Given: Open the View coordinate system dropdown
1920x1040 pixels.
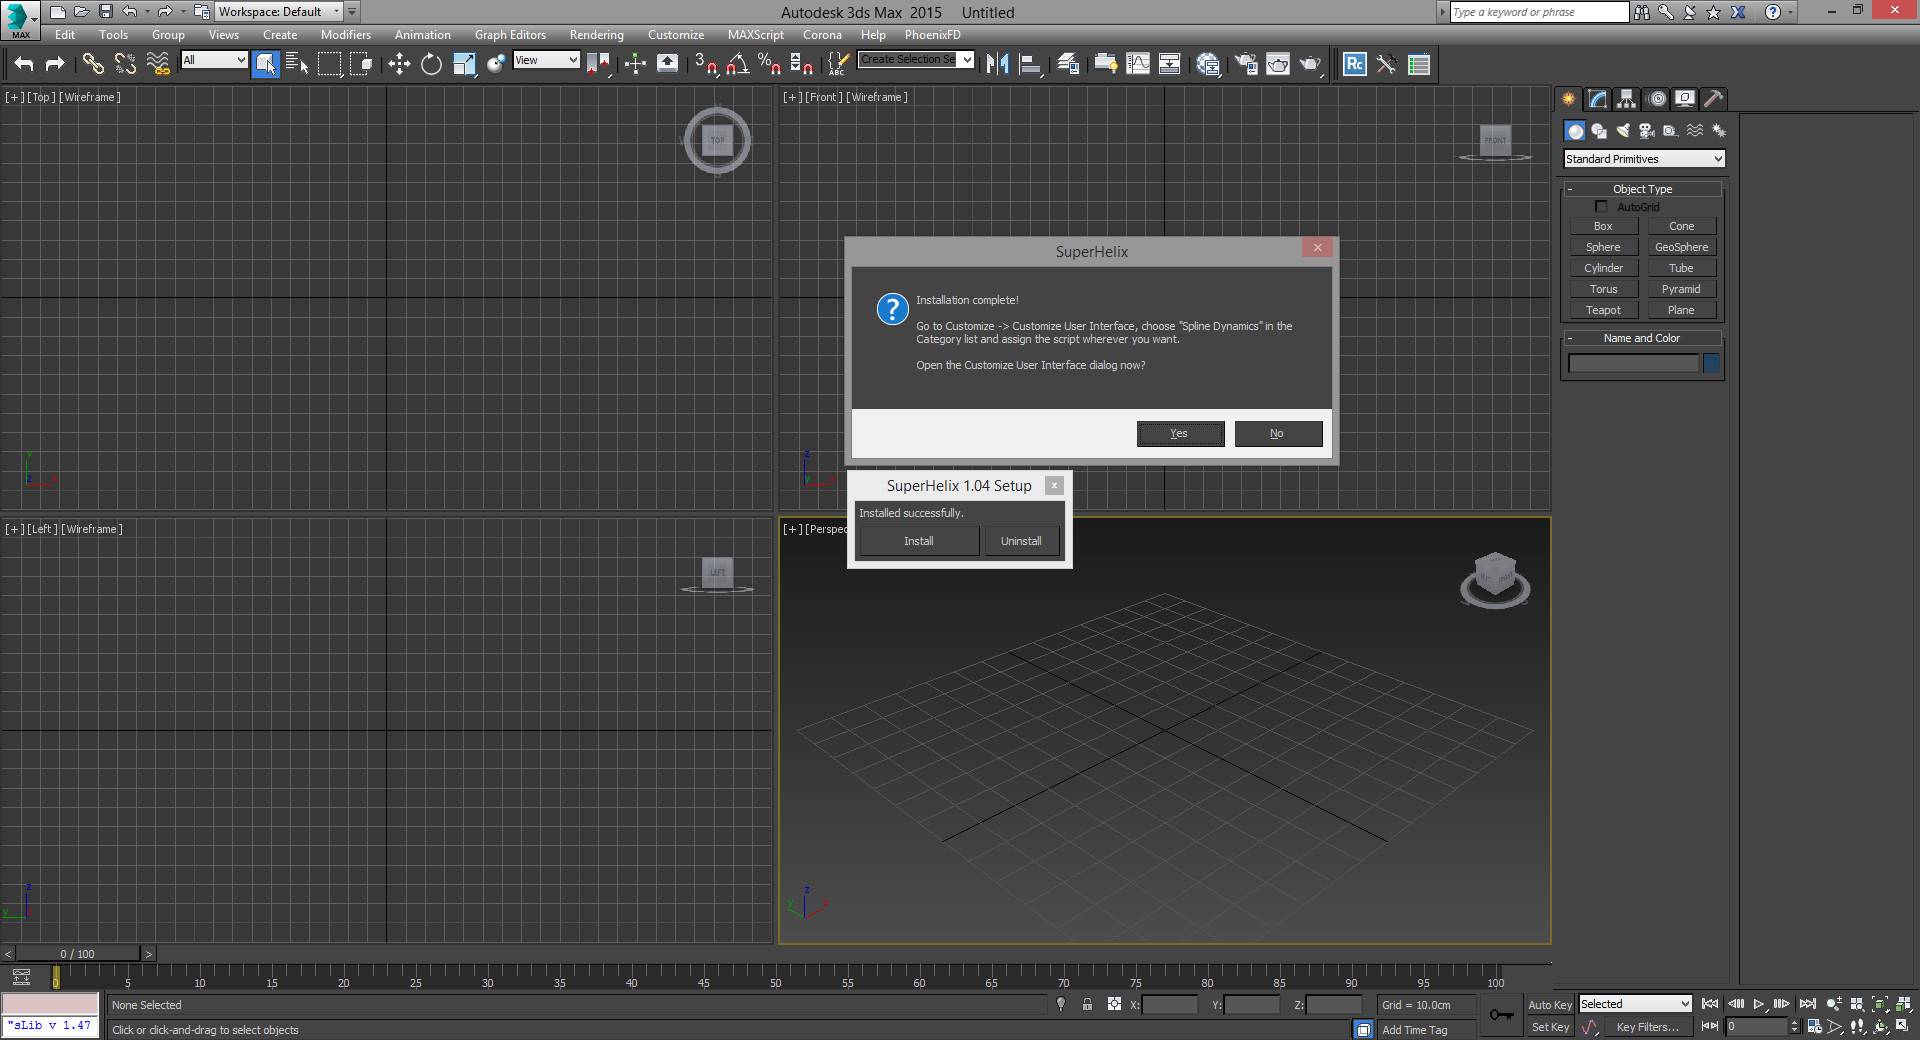Looking at the screenshot, I should (x=546, y=60).
